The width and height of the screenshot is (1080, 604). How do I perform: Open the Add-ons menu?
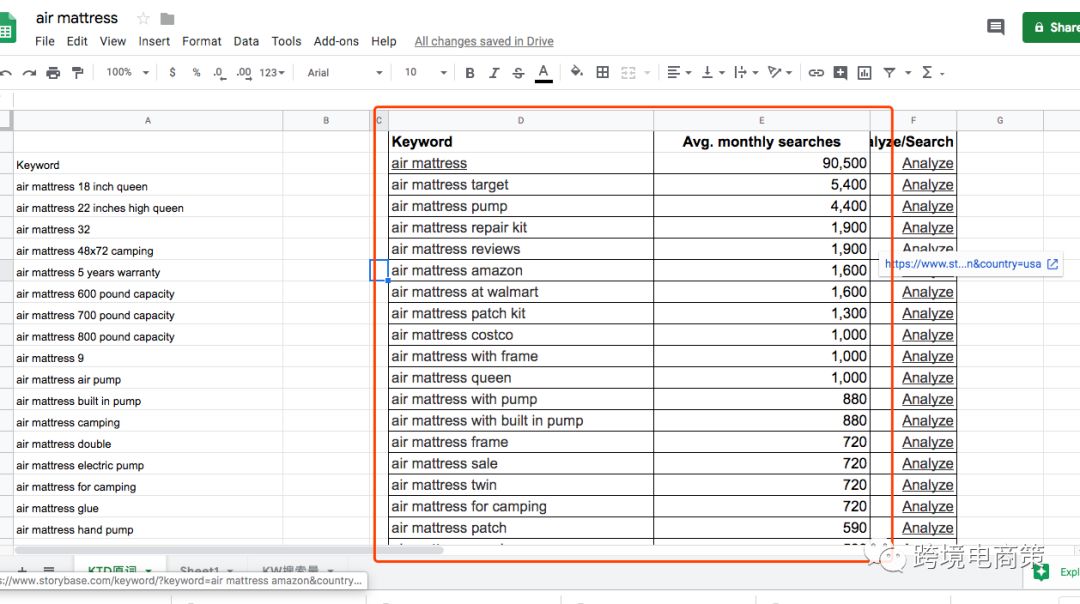point(336,41)
